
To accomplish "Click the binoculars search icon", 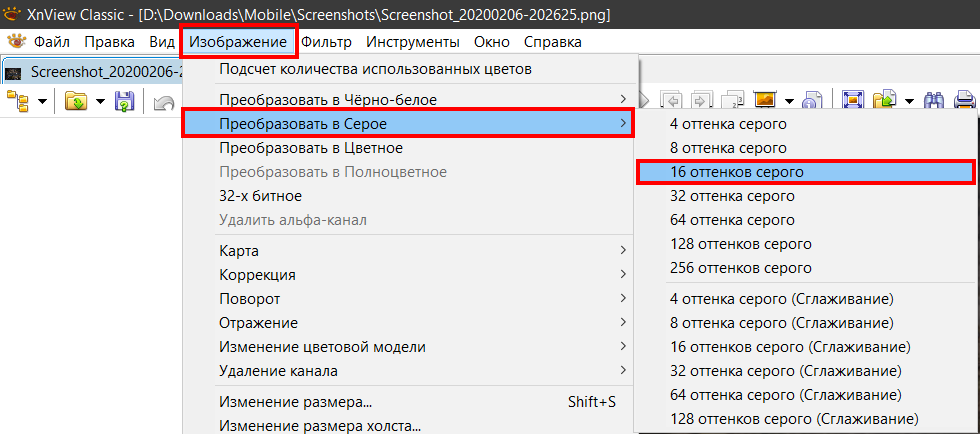I will (x=934, y=100).
